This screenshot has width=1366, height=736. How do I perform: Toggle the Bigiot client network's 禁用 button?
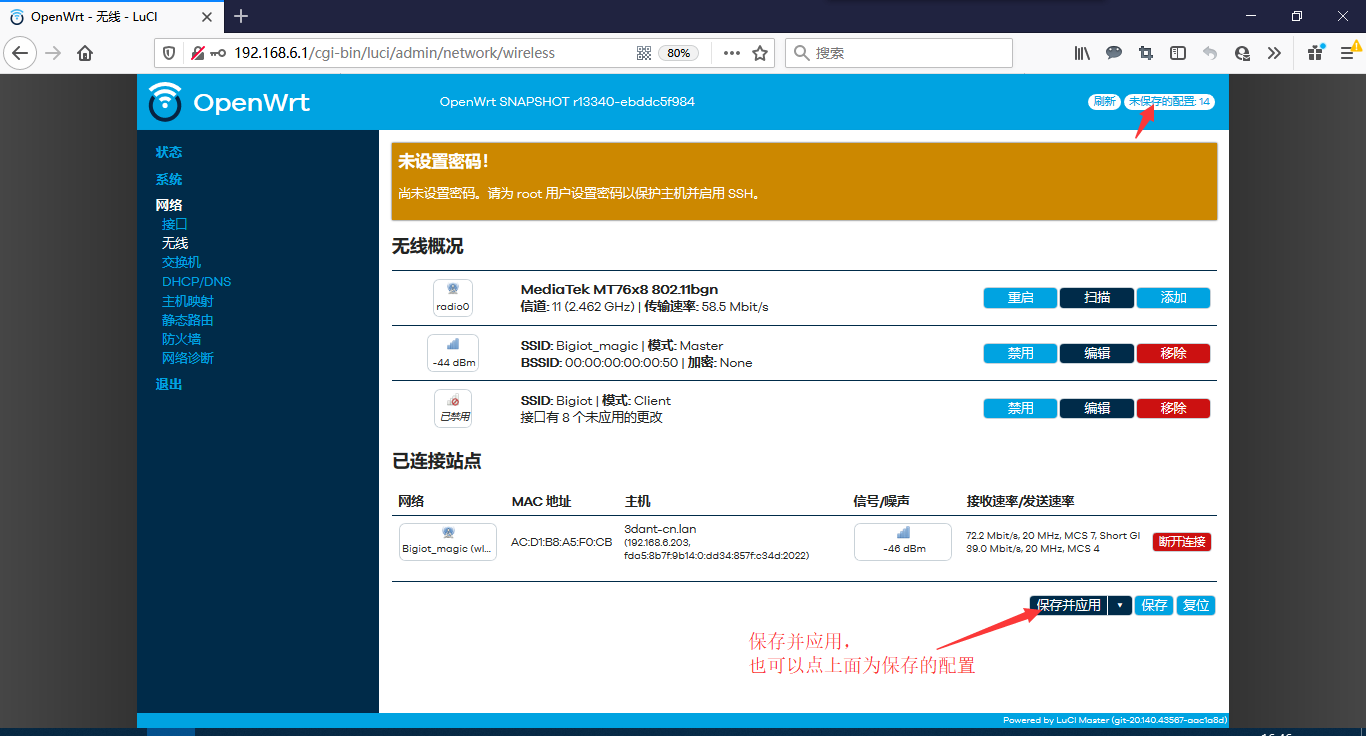[1020, 408]
